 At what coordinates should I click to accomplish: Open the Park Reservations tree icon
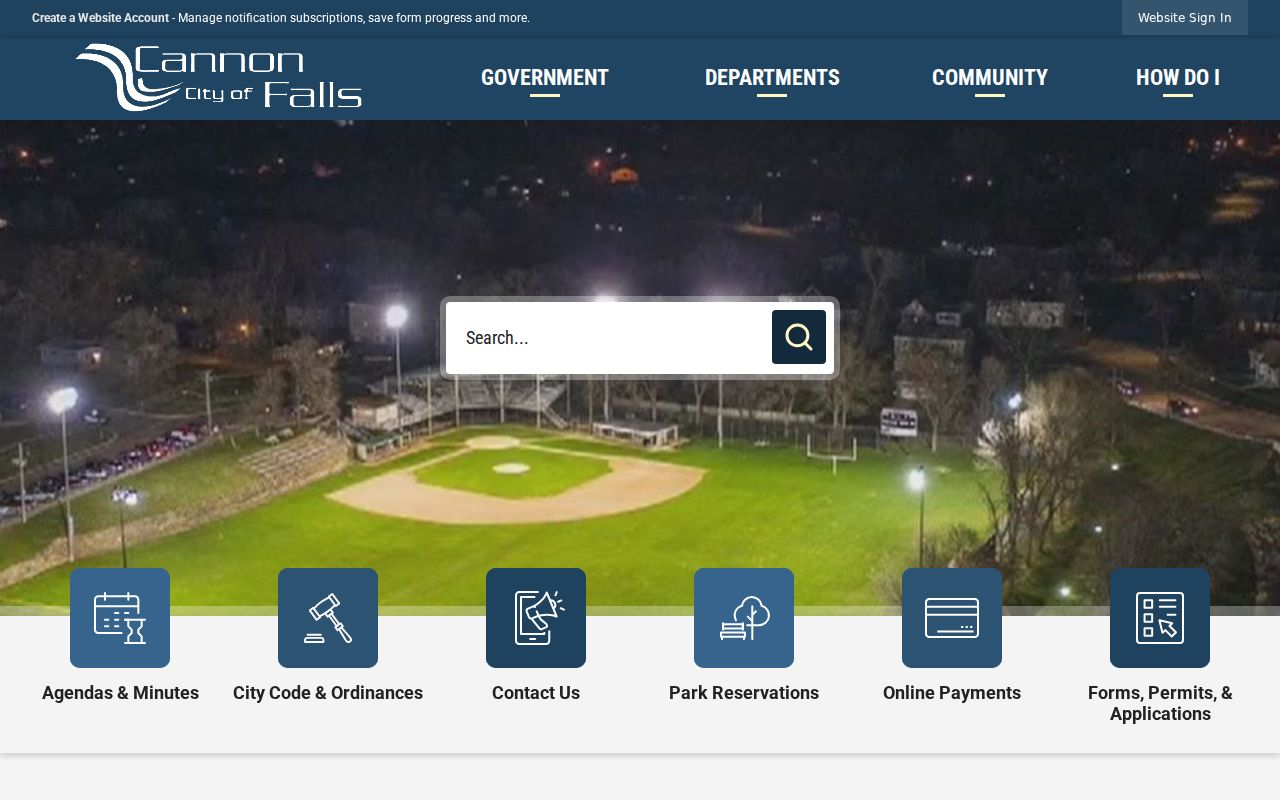(x=744, y=618)
